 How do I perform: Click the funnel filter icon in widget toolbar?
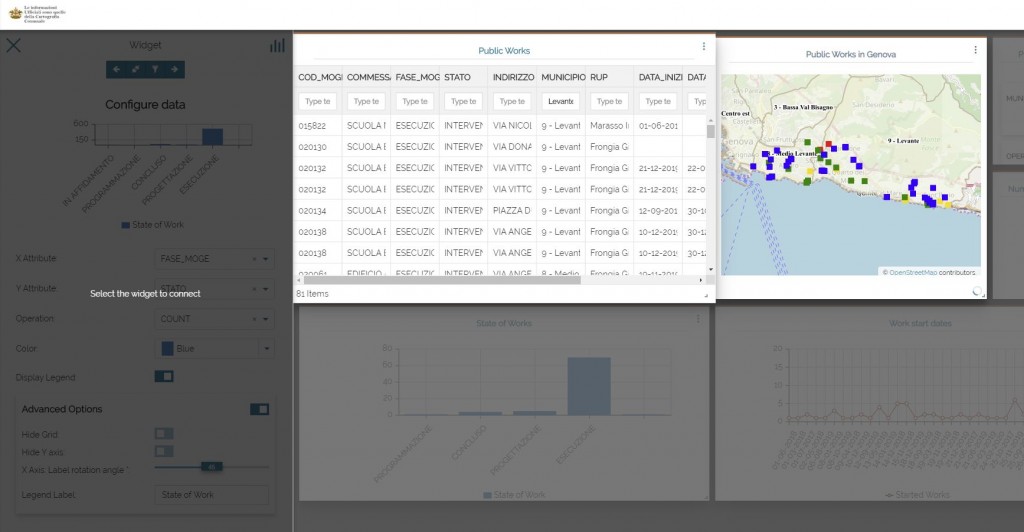pos(155,69)
